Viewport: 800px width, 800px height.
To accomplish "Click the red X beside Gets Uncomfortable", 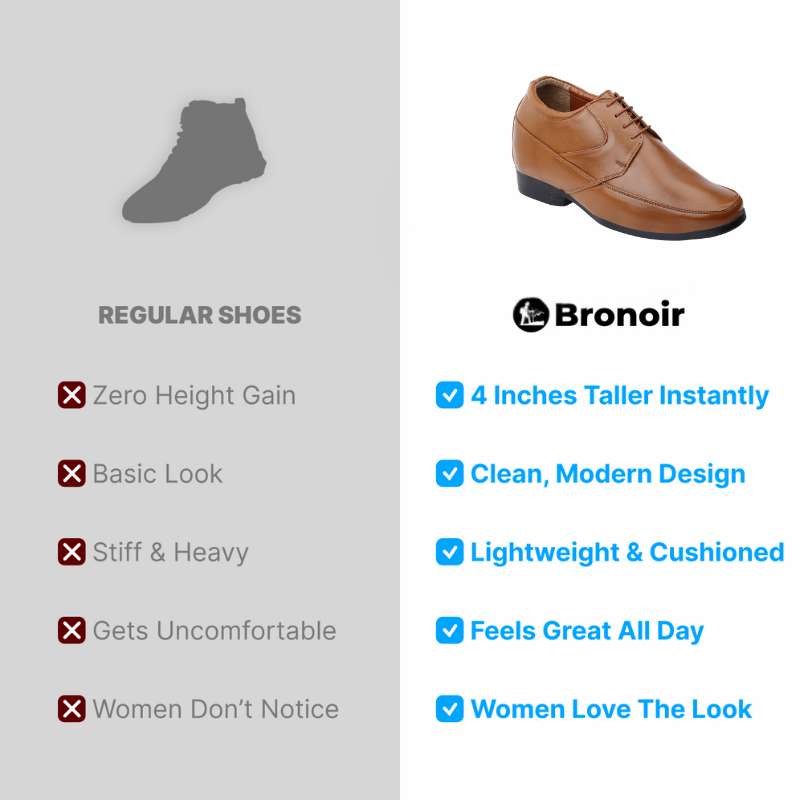I will (x=71, y=631).
